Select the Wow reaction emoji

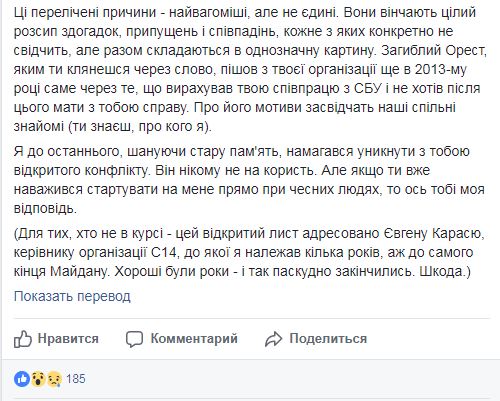click(38, 379)
